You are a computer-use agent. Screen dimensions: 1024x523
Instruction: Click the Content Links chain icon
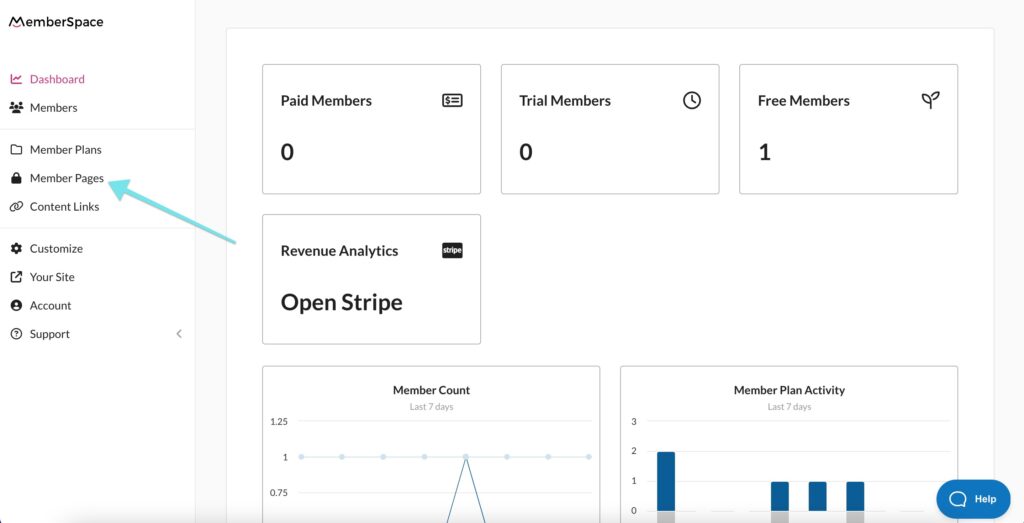16,206
